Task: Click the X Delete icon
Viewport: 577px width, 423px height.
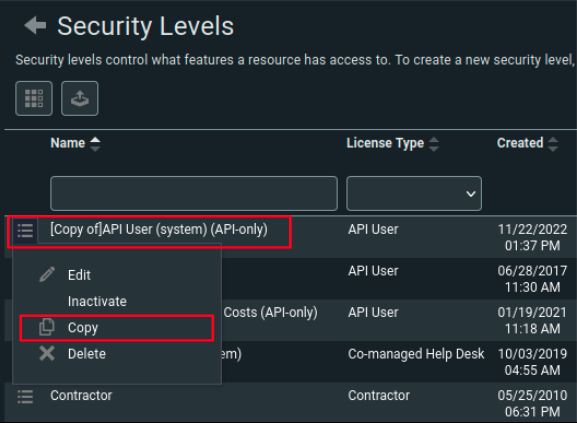Action: point(47,353)
